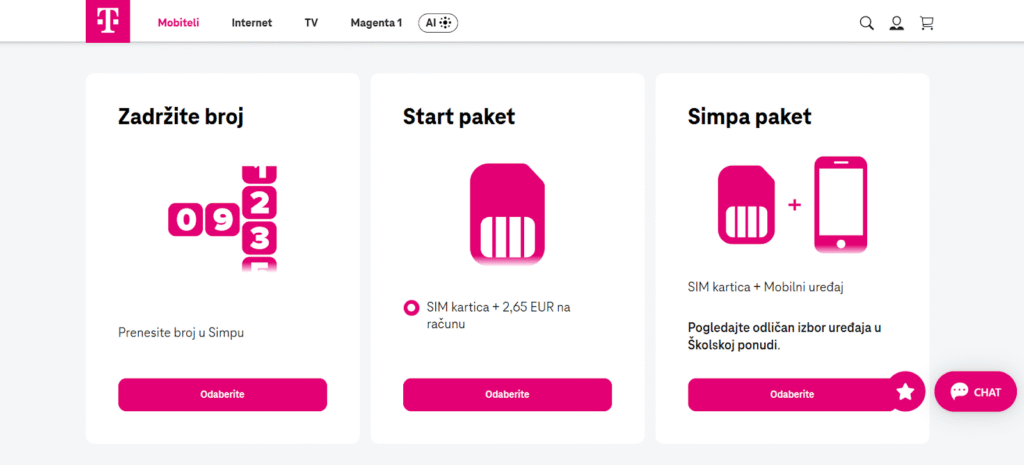Click SIM kartica + Mobilni uređaj text

pos(766,287)
